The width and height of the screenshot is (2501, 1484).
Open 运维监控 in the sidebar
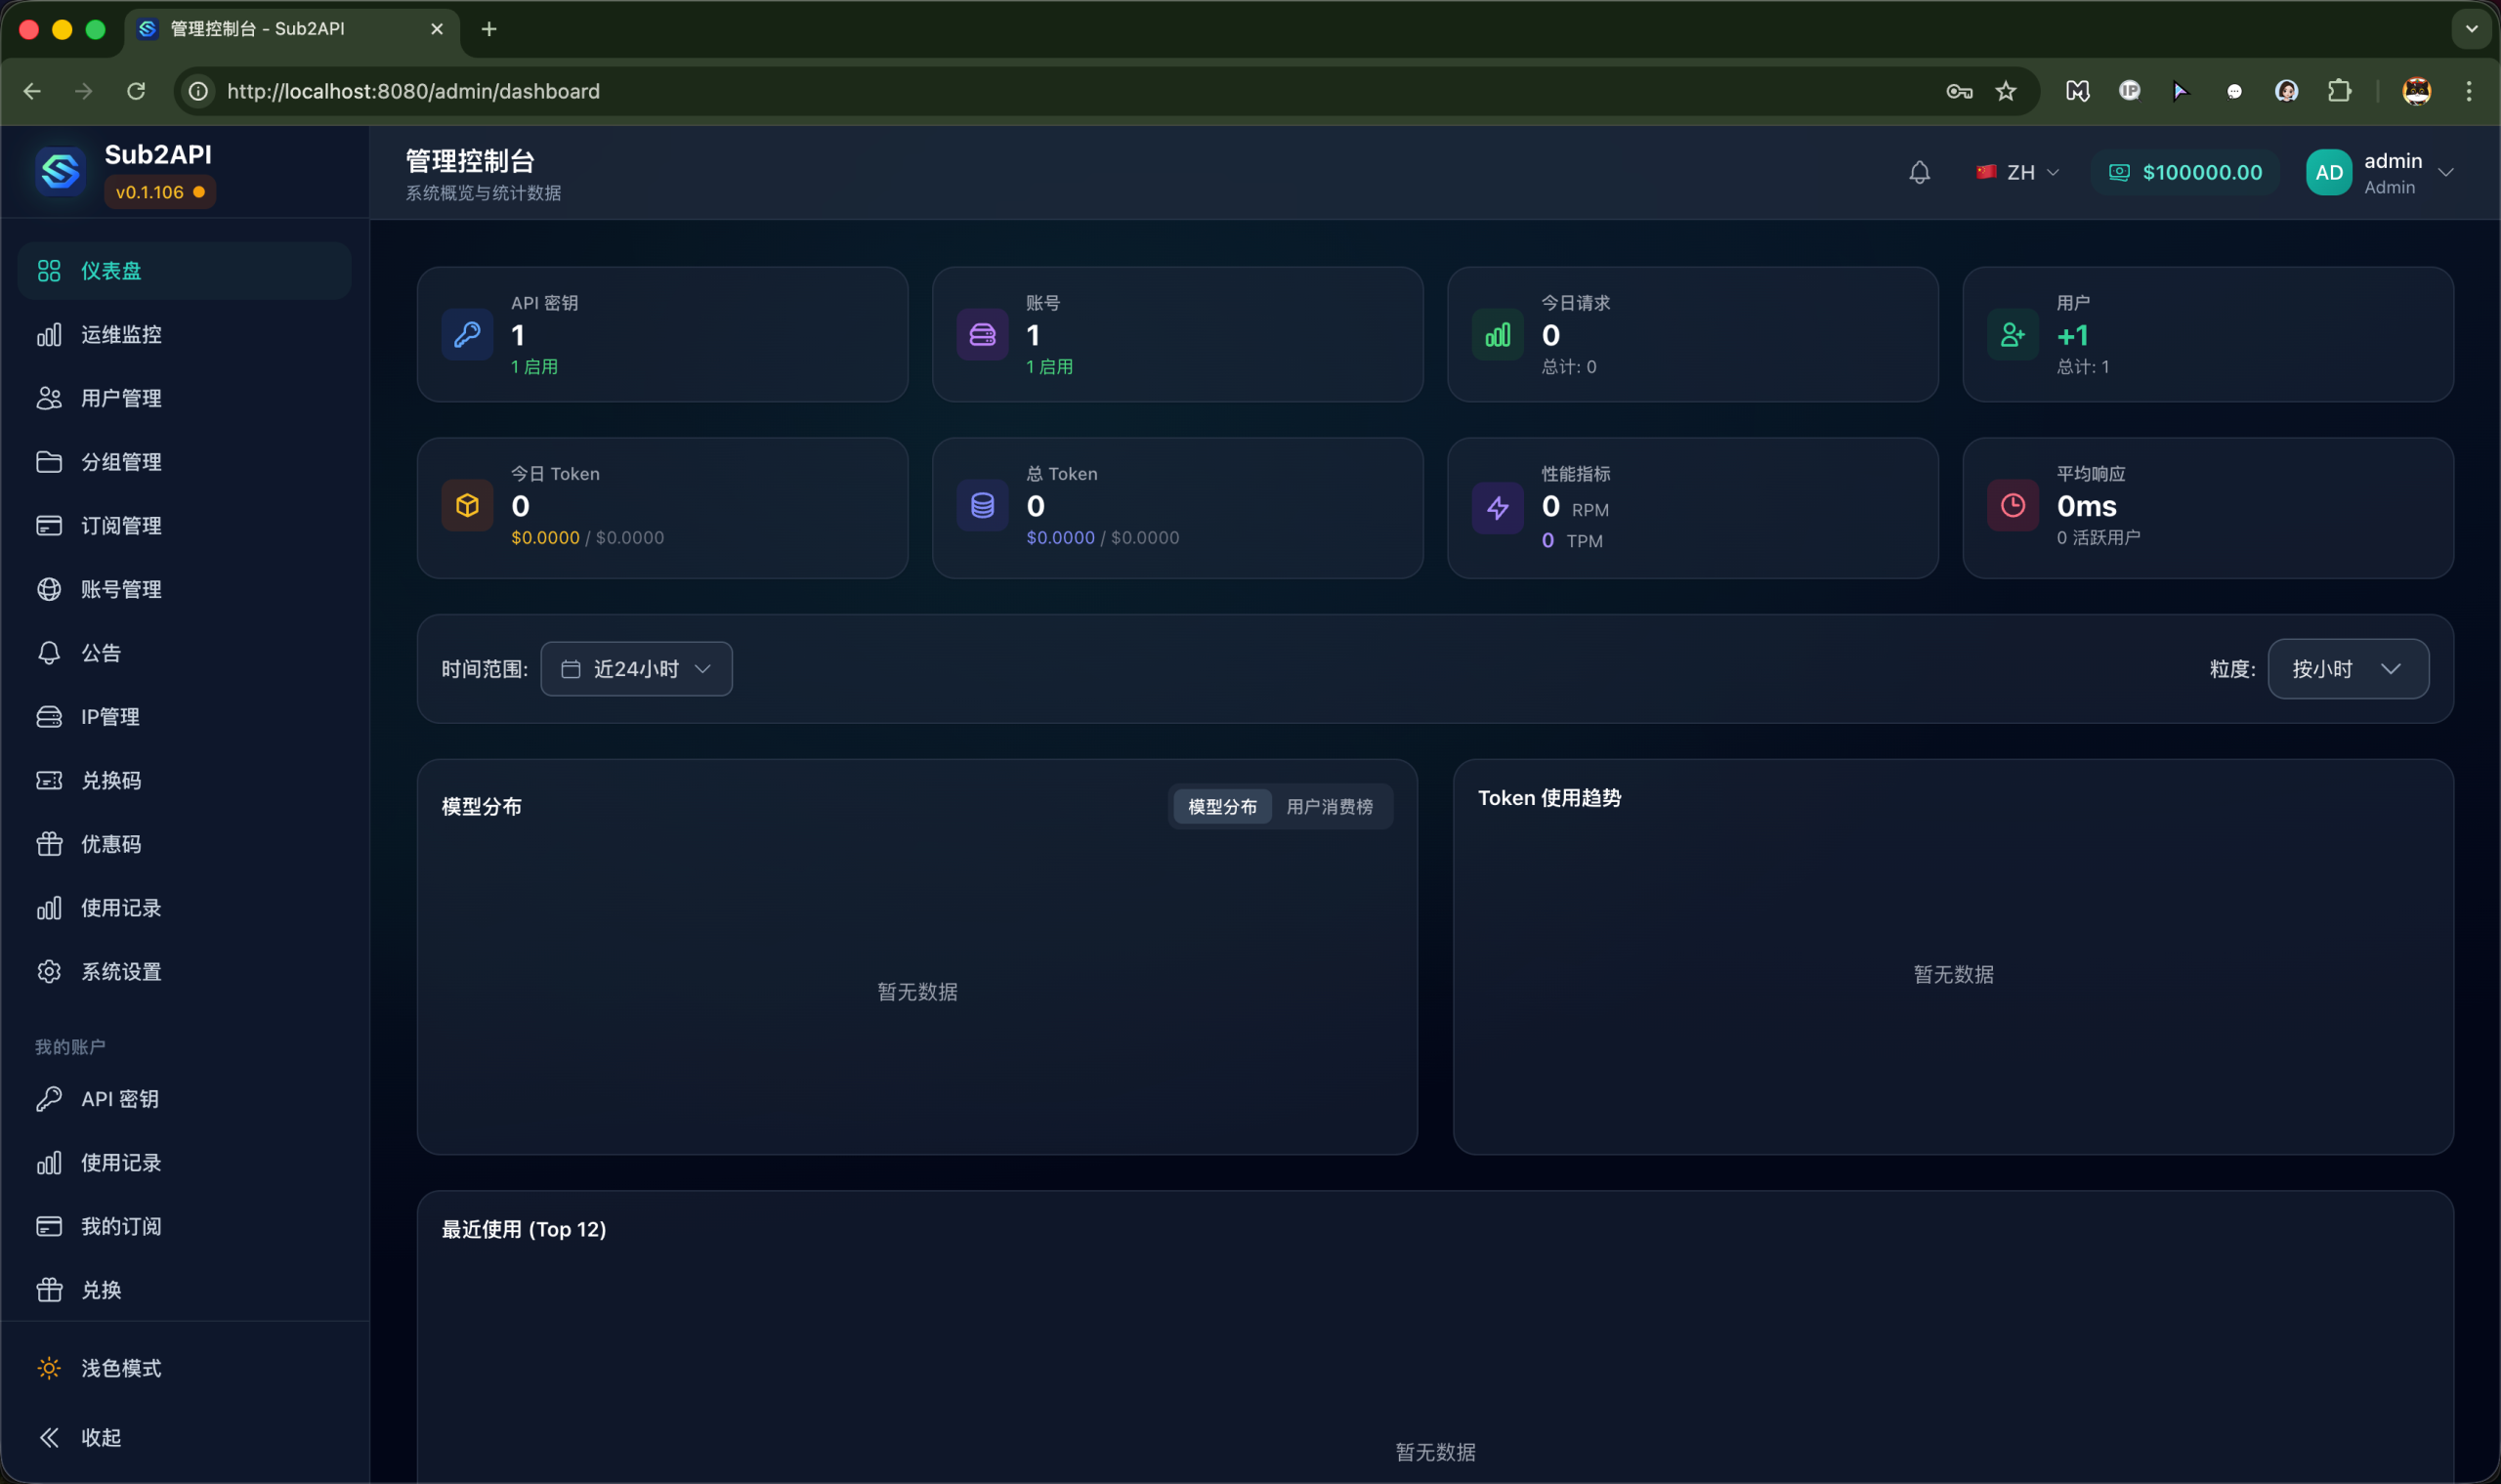(x=120, y=335)
